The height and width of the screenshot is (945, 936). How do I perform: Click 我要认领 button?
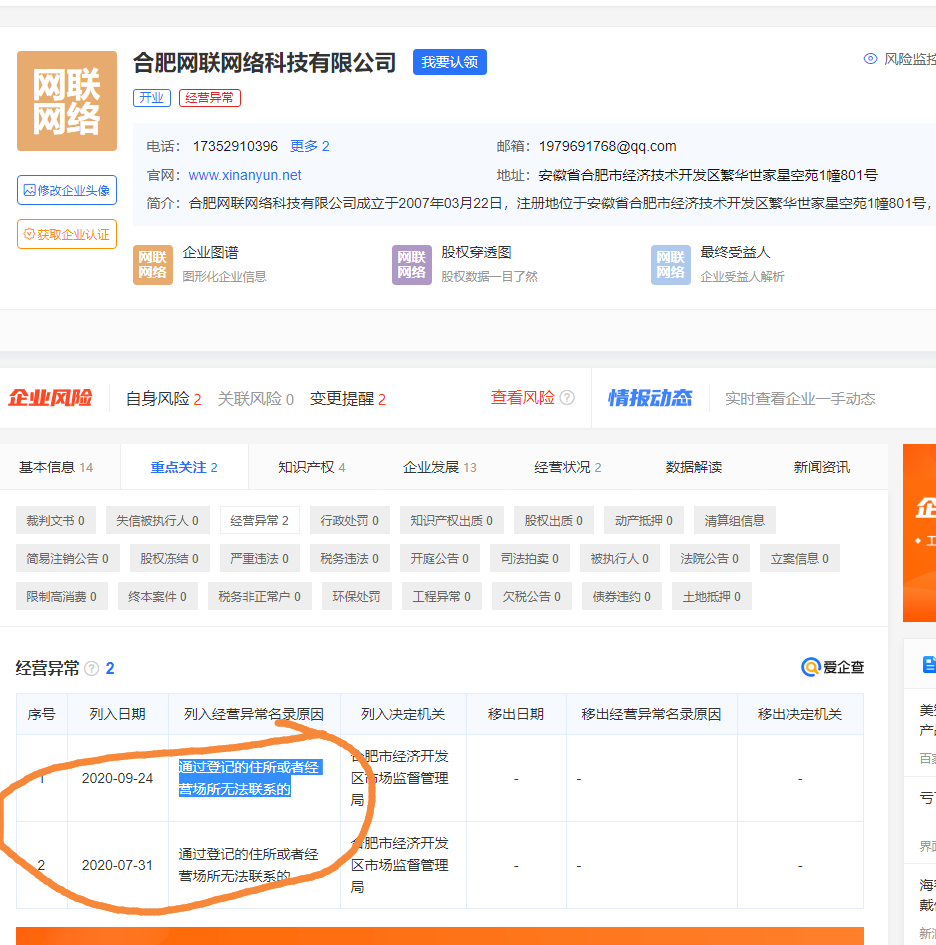(450, 62)
